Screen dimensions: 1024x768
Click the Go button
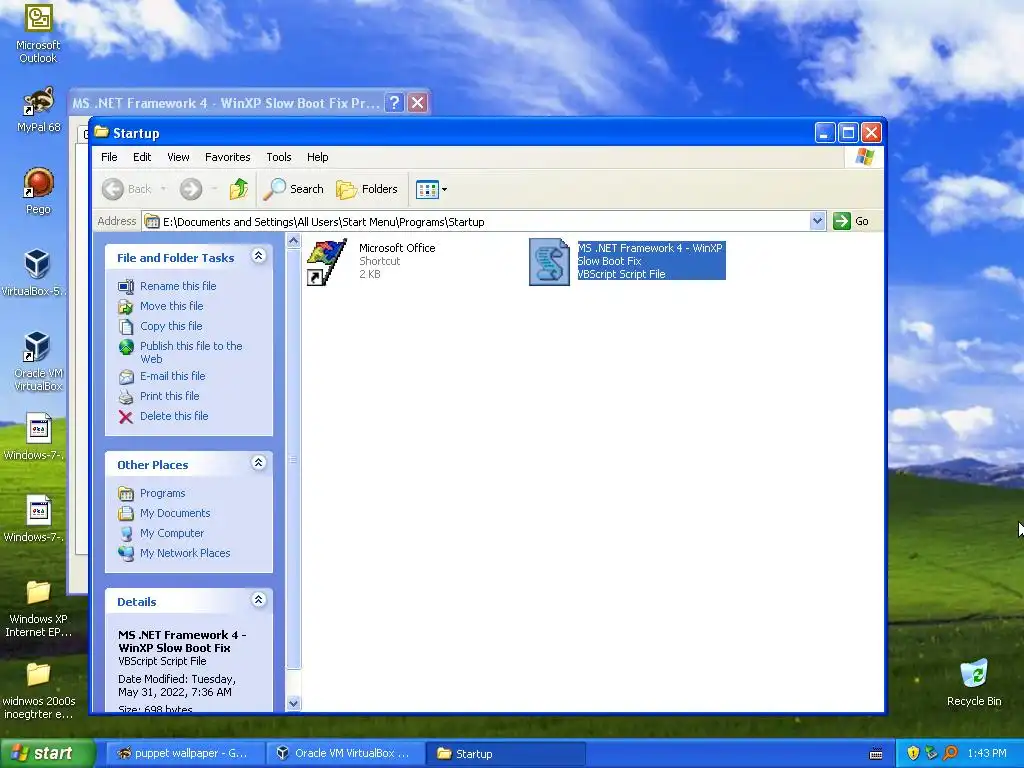point(852,221)
